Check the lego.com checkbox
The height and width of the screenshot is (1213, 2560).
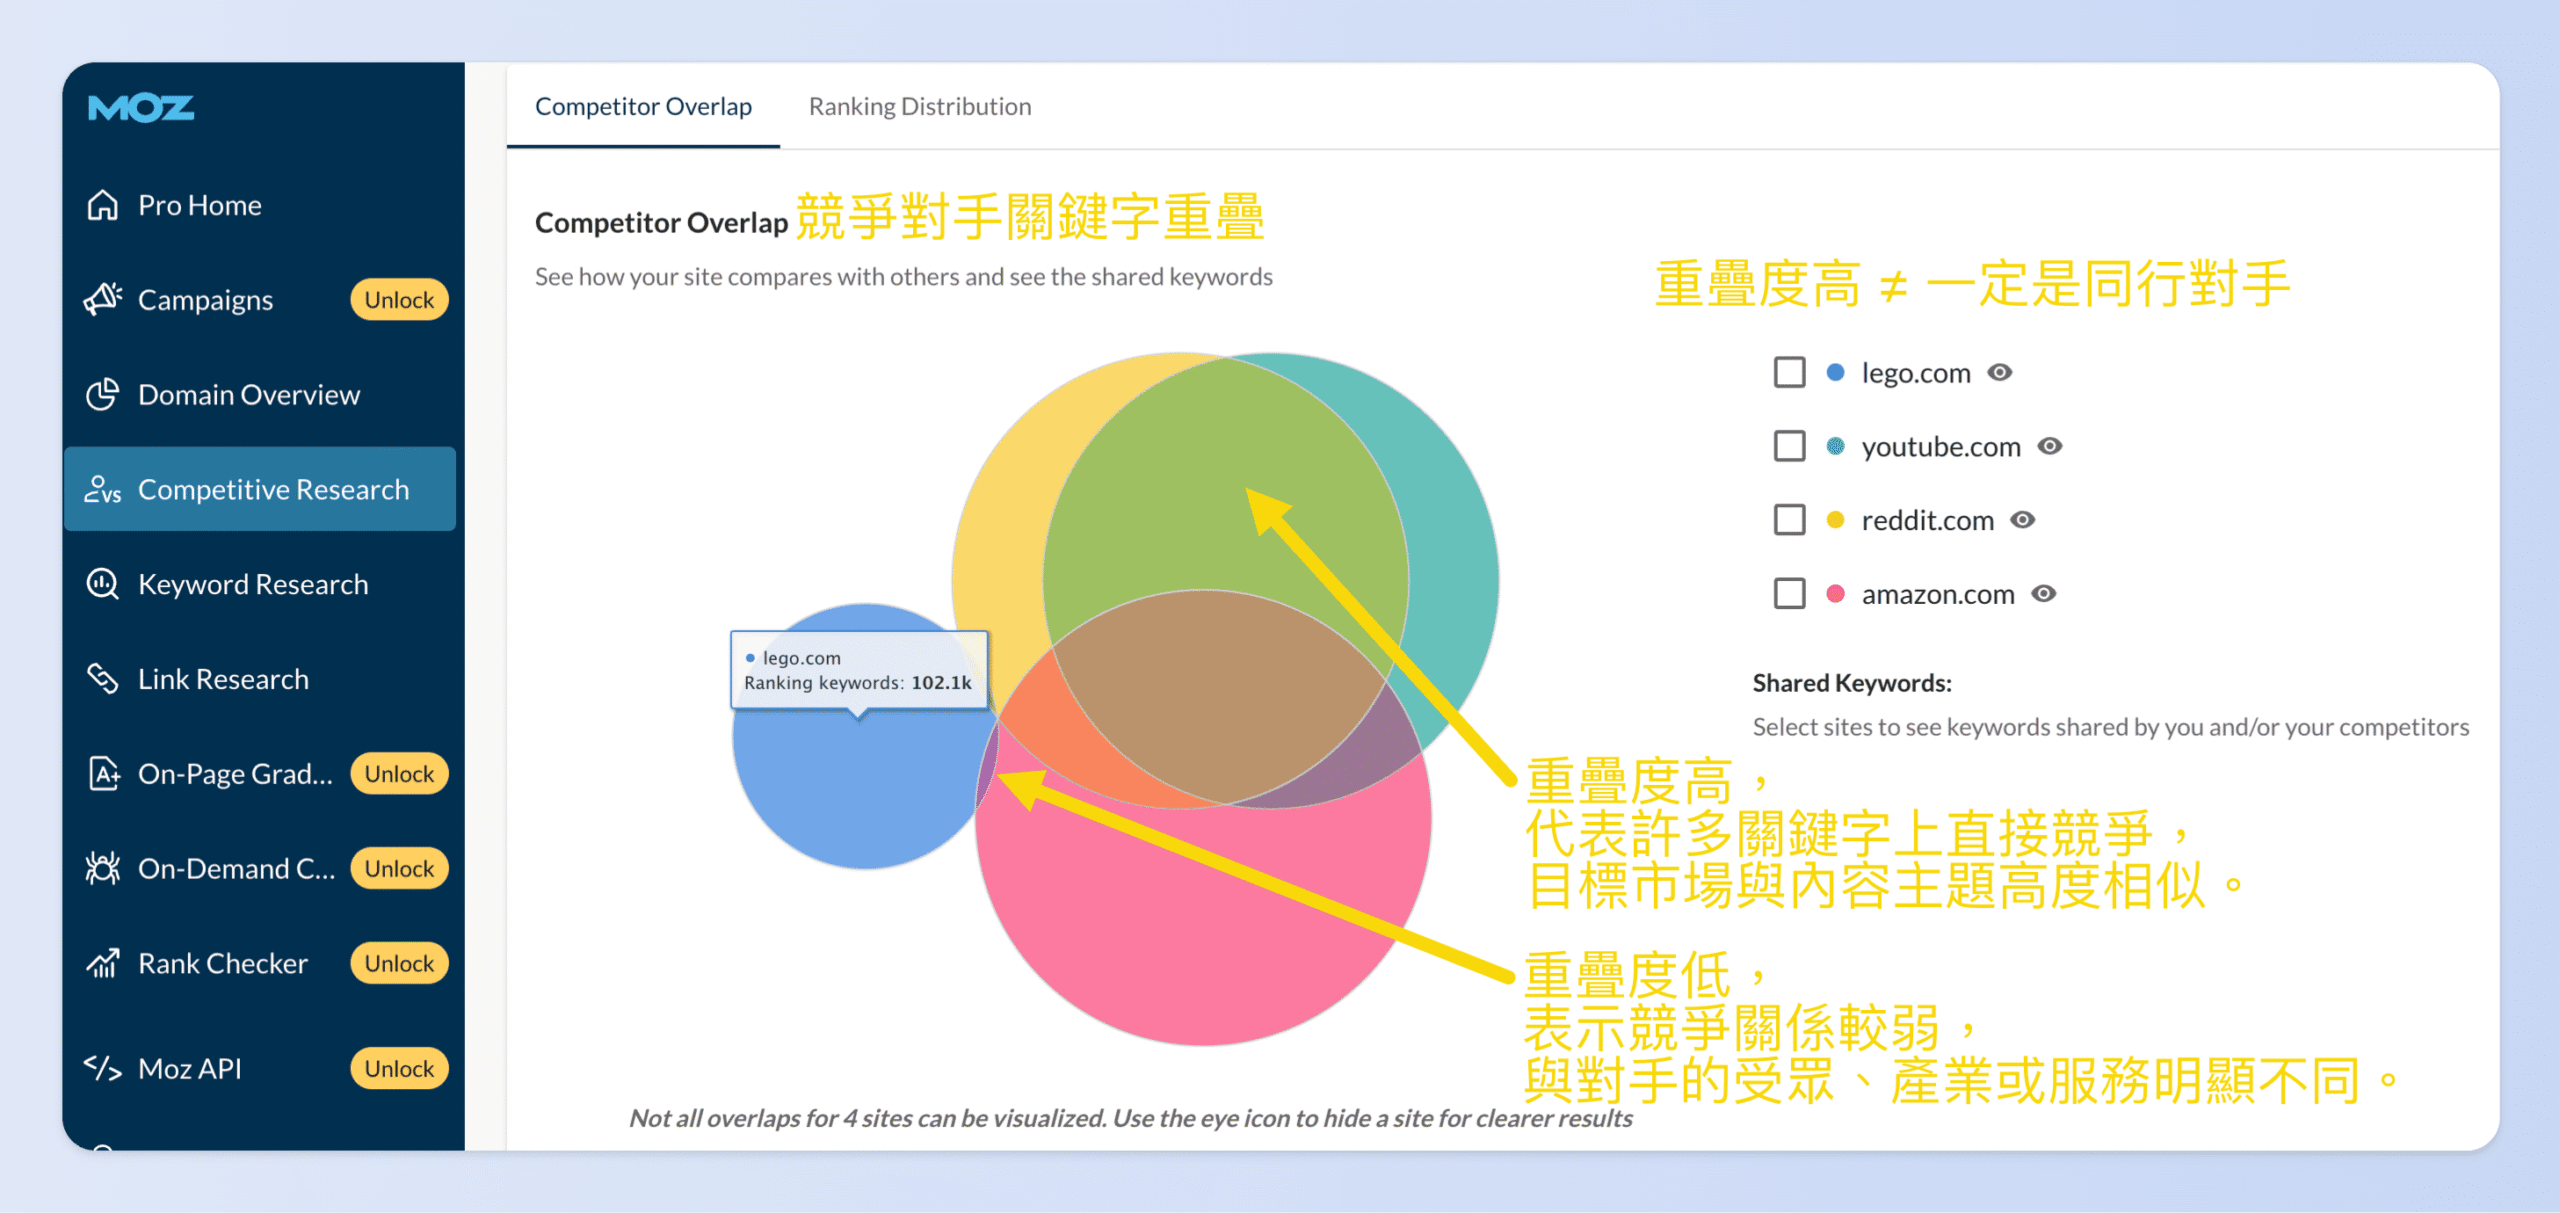[x=1789, y=372]
